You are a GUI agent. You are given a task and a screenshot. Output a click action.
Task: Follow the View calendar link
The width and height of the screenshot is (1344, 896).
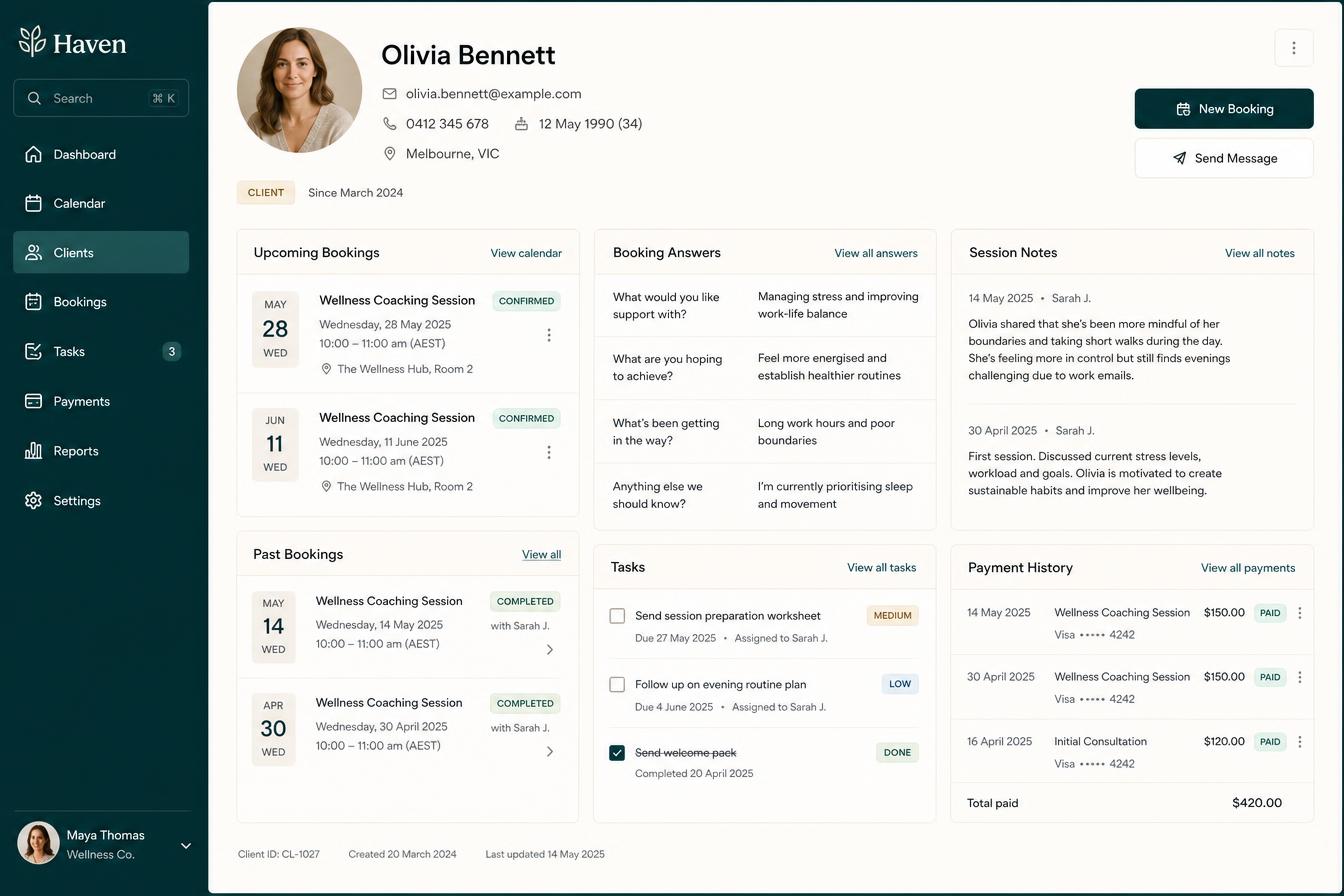click(x=526, y=253)
